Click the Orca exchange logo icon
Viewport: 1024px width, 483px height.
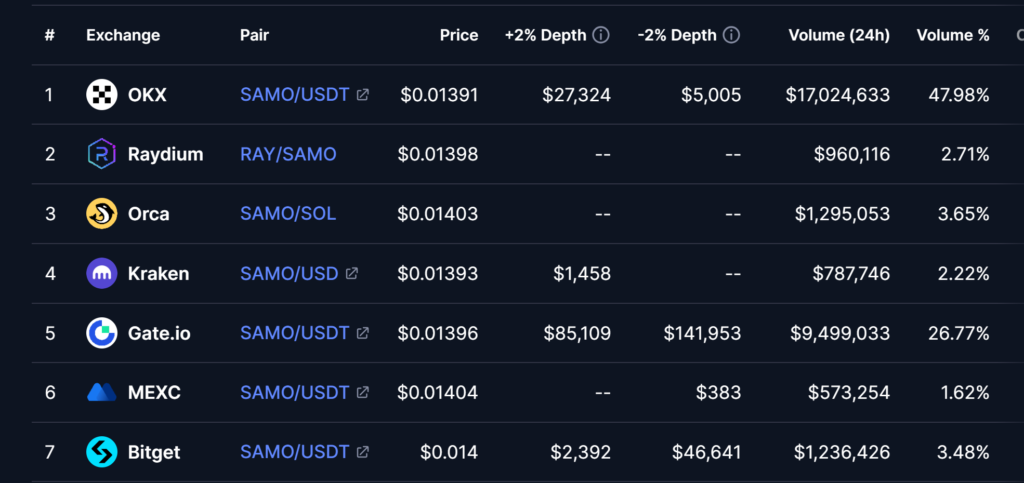(102, 214)
